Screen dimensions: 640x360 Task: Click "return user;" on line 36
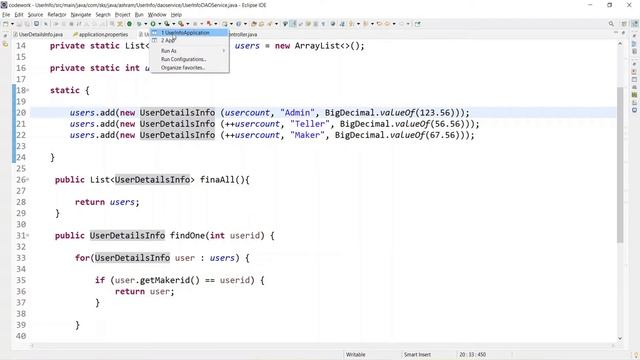point(144,291)
